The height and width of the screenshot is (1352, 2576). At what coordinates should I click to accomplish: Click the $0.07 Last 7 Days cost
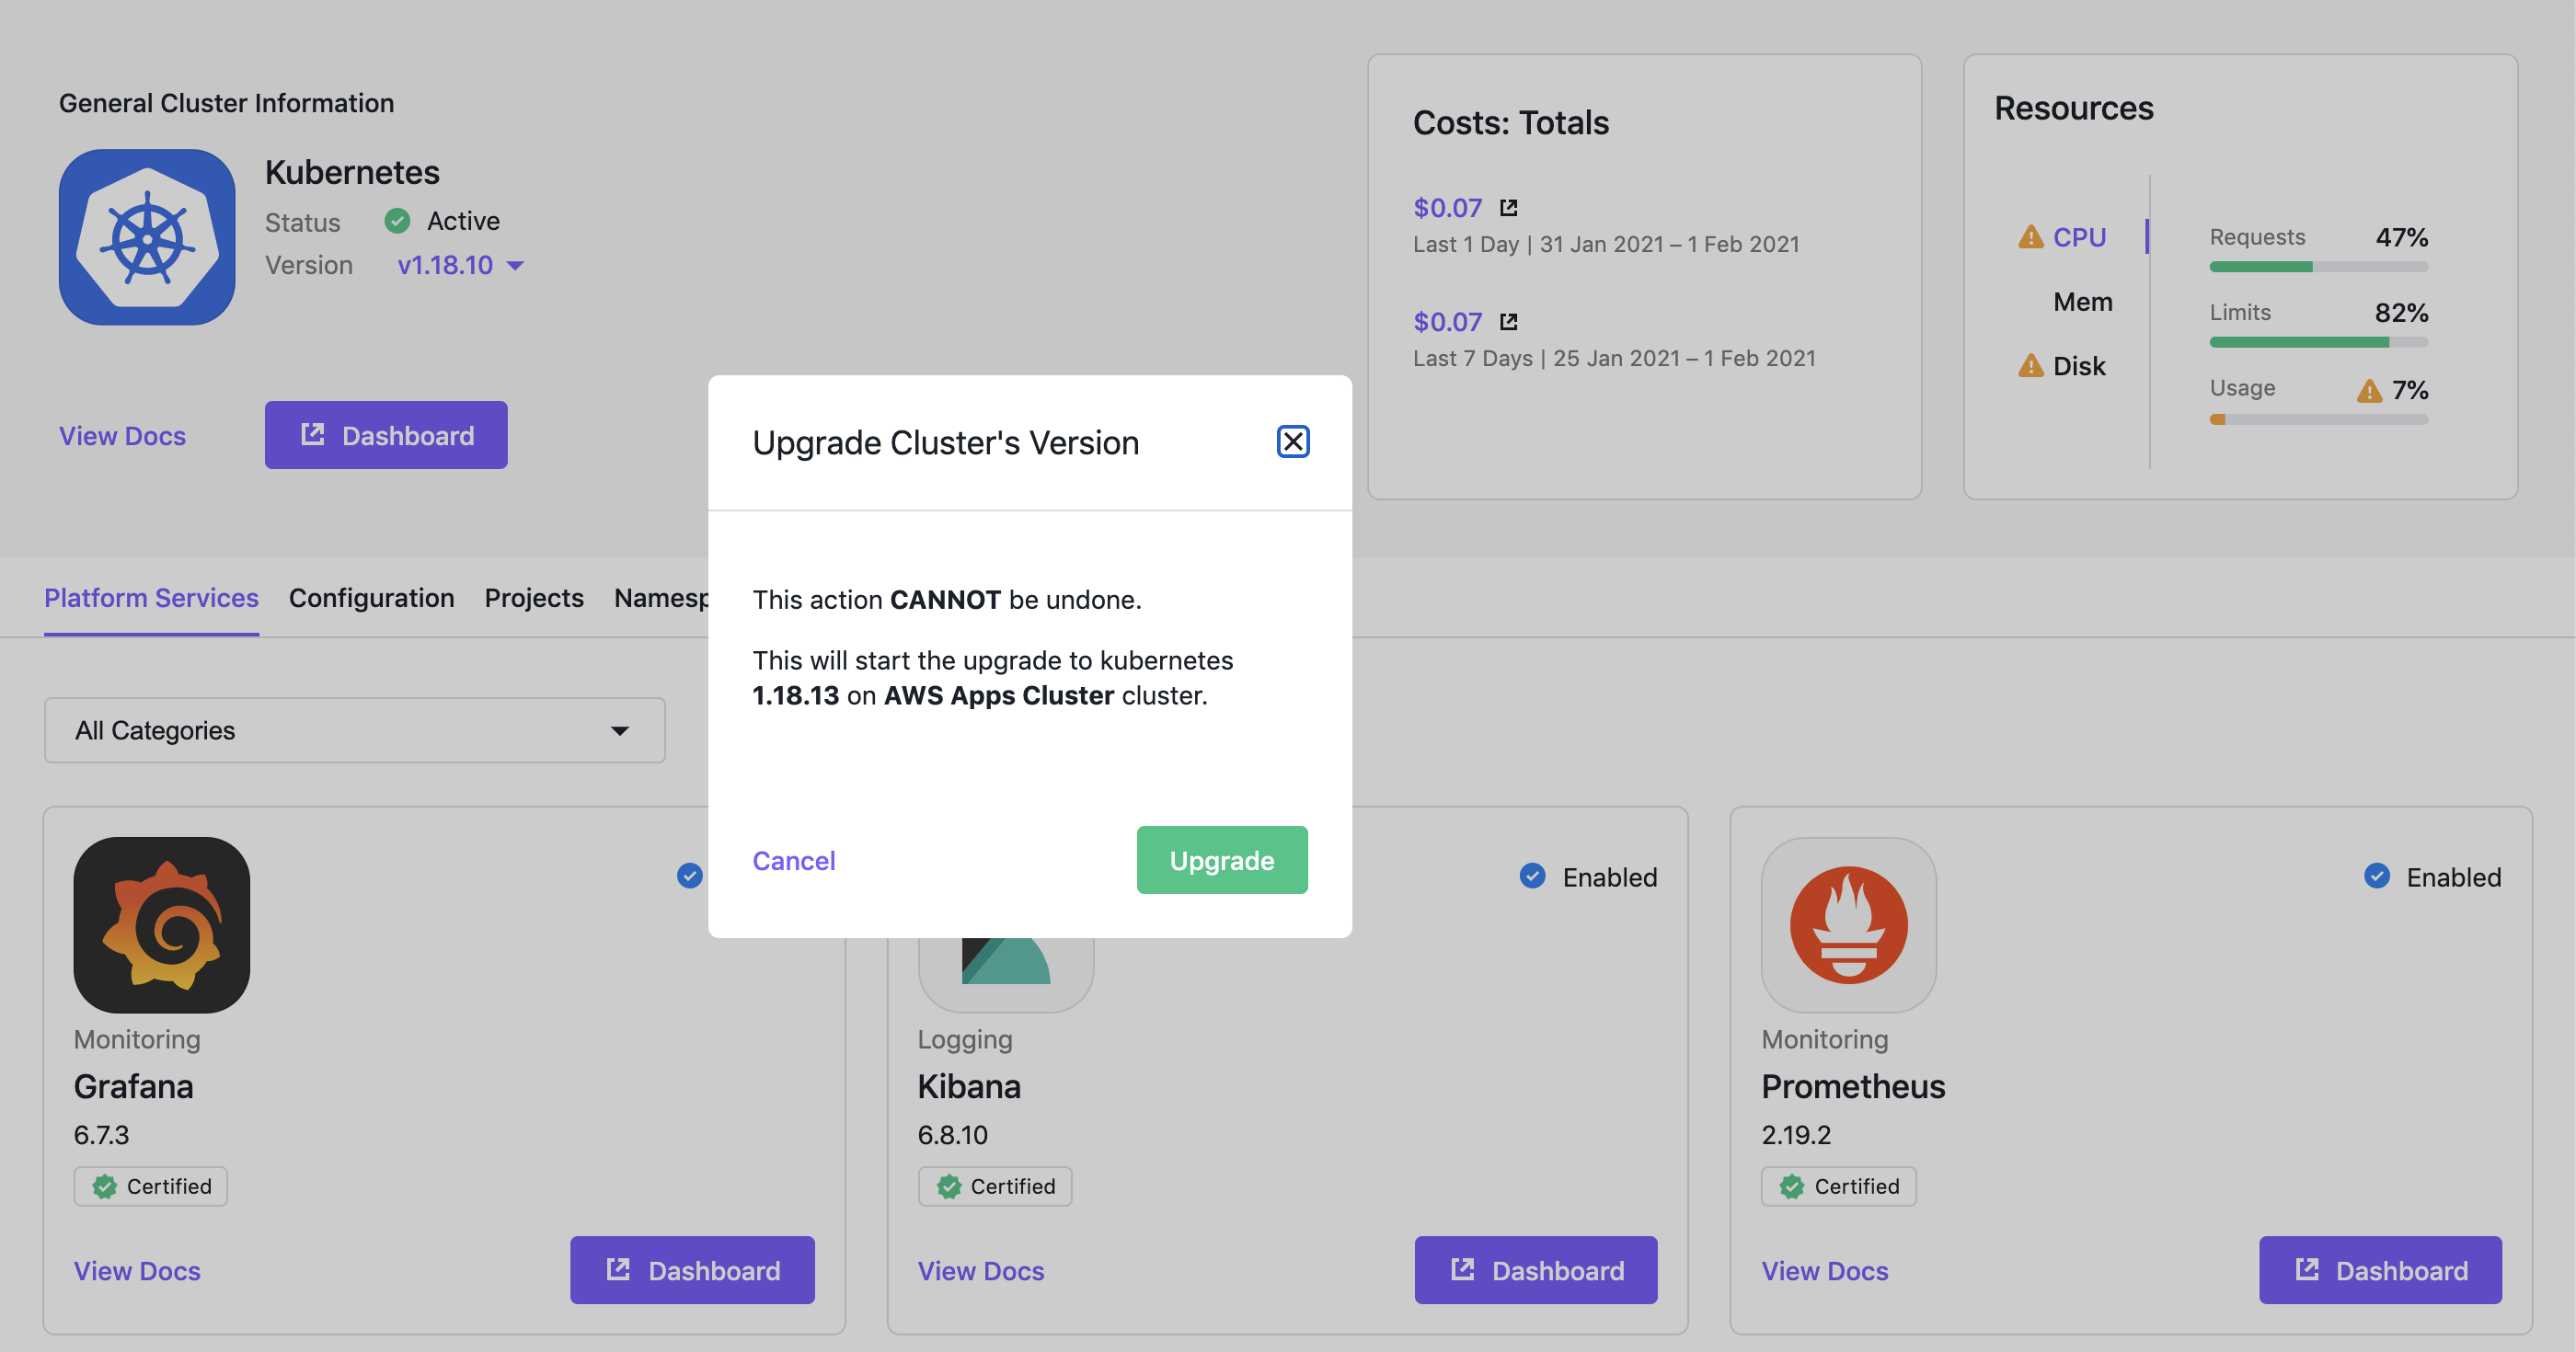pos(1447,322)
